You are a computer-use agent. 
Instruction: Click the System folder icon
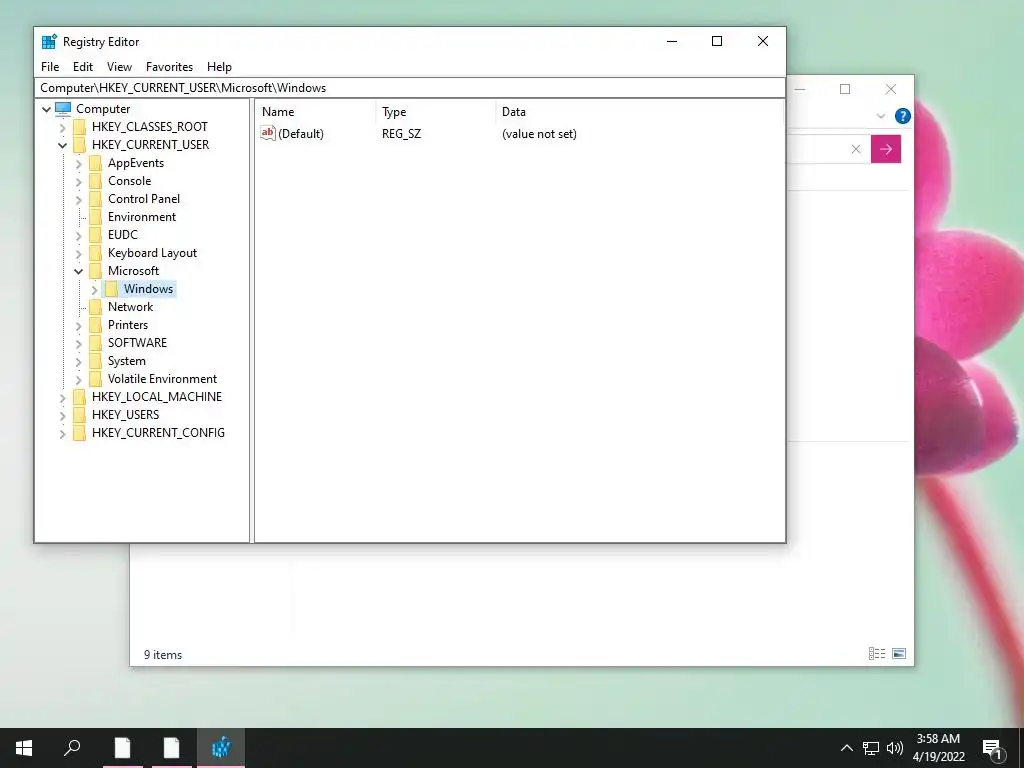(95, 360)
